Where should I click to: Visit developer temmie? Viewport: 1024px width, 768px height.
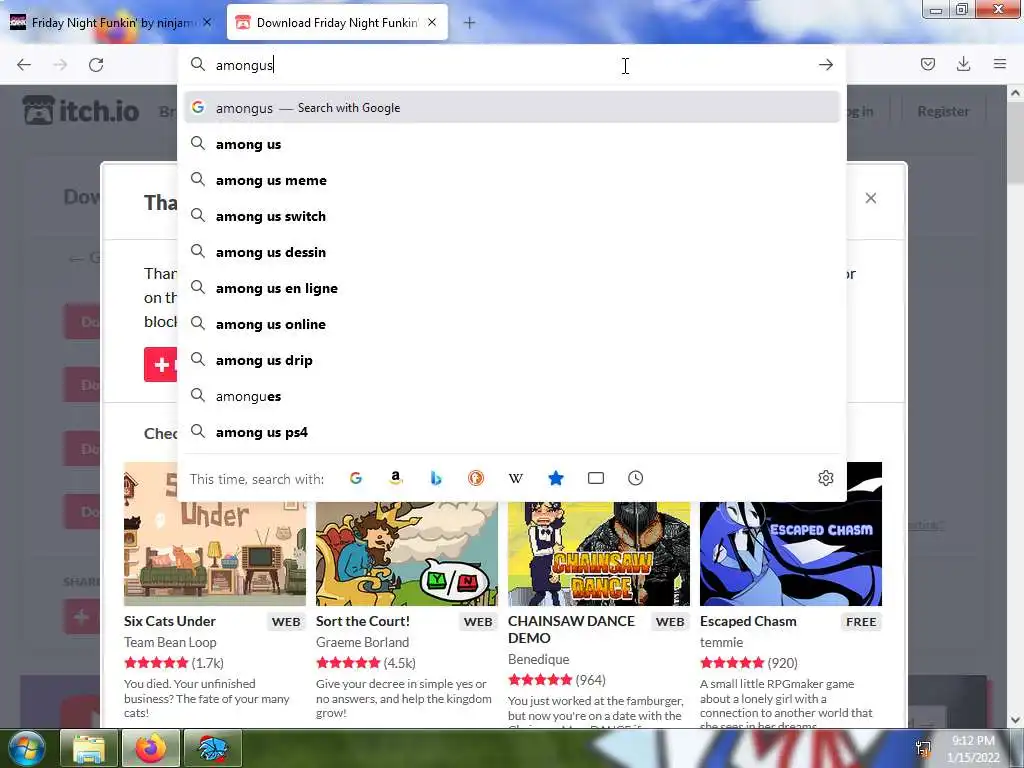click(x=722, y=642)
